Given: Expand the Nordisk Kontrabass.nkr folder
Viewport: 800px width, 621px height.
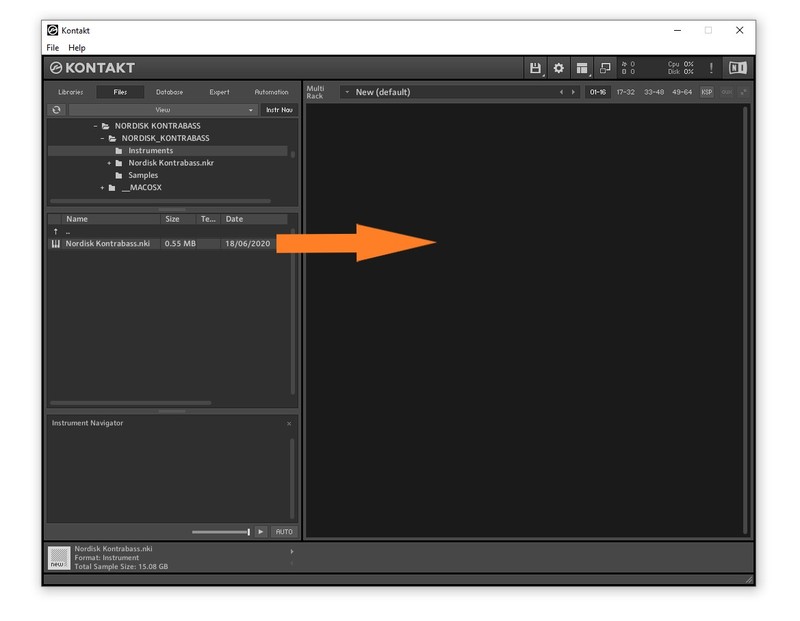Looking at the screenshot, I should (x=109, y=163).
